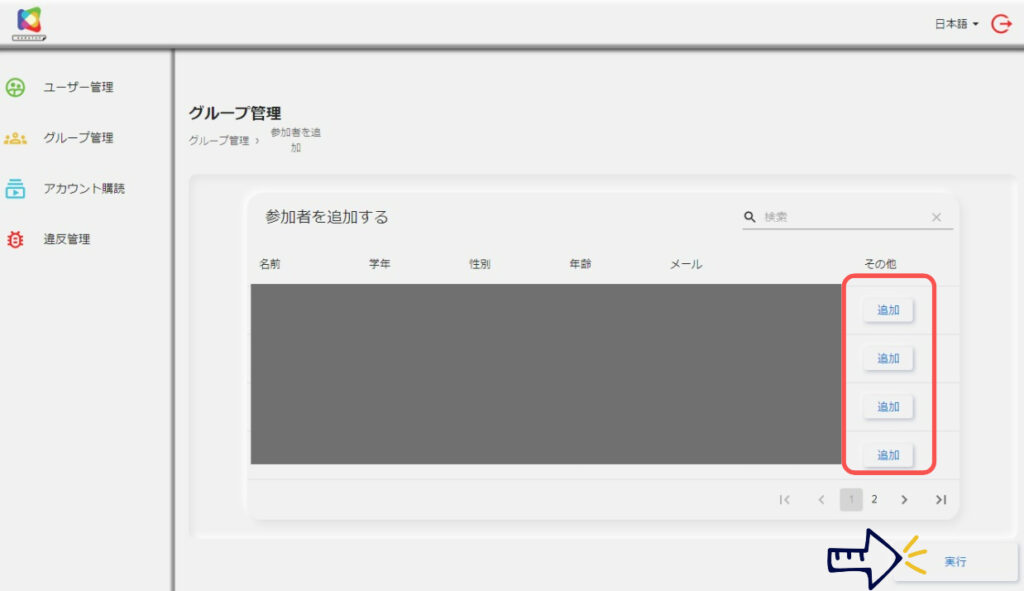1024x591 pixels.
Task: Click the グループ管理 sidebar people icon
Action: tap(15, 138)
